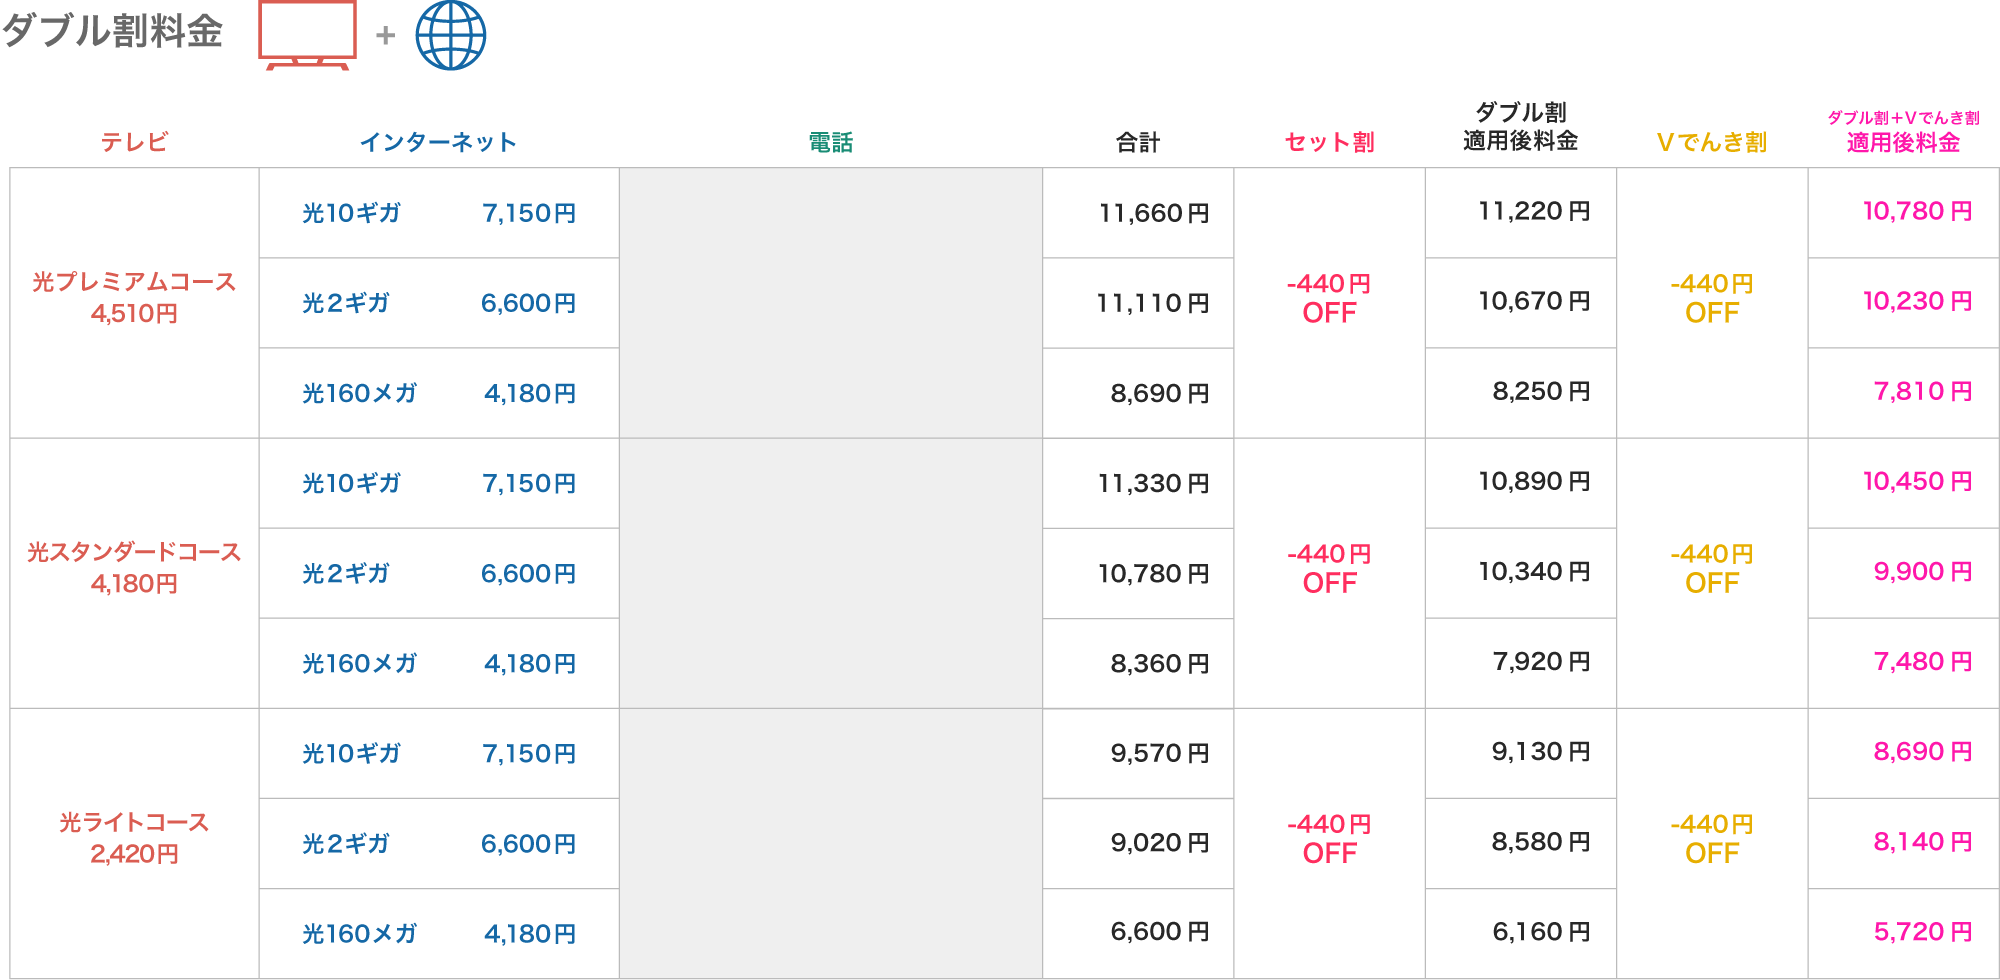
Task: Click the 11,660円 total price
Action: coord(1154,213)
